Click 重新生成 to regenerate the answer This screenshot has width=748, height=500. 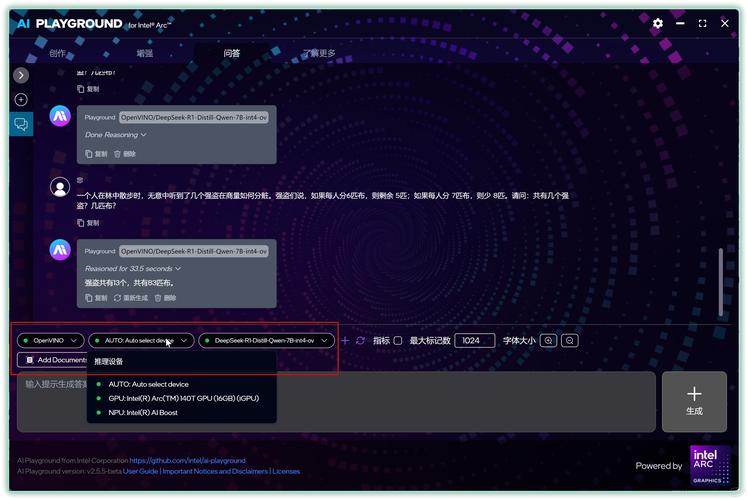point(131,298)
